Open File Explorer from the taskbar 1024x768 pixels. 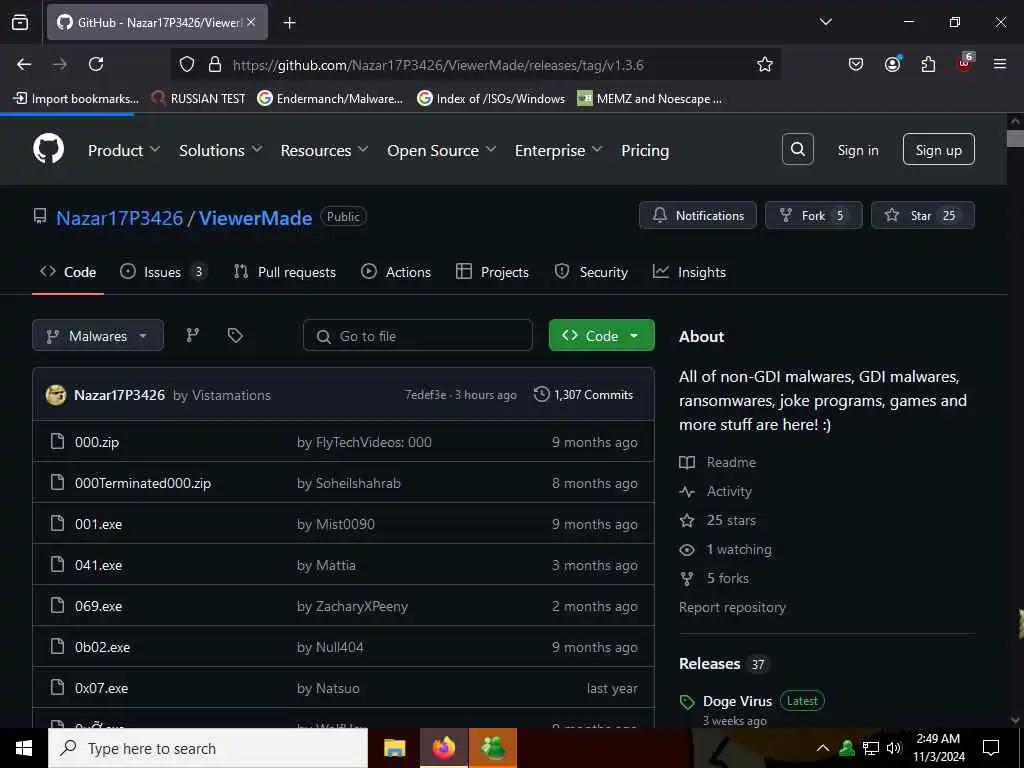[x=394, y=748]
